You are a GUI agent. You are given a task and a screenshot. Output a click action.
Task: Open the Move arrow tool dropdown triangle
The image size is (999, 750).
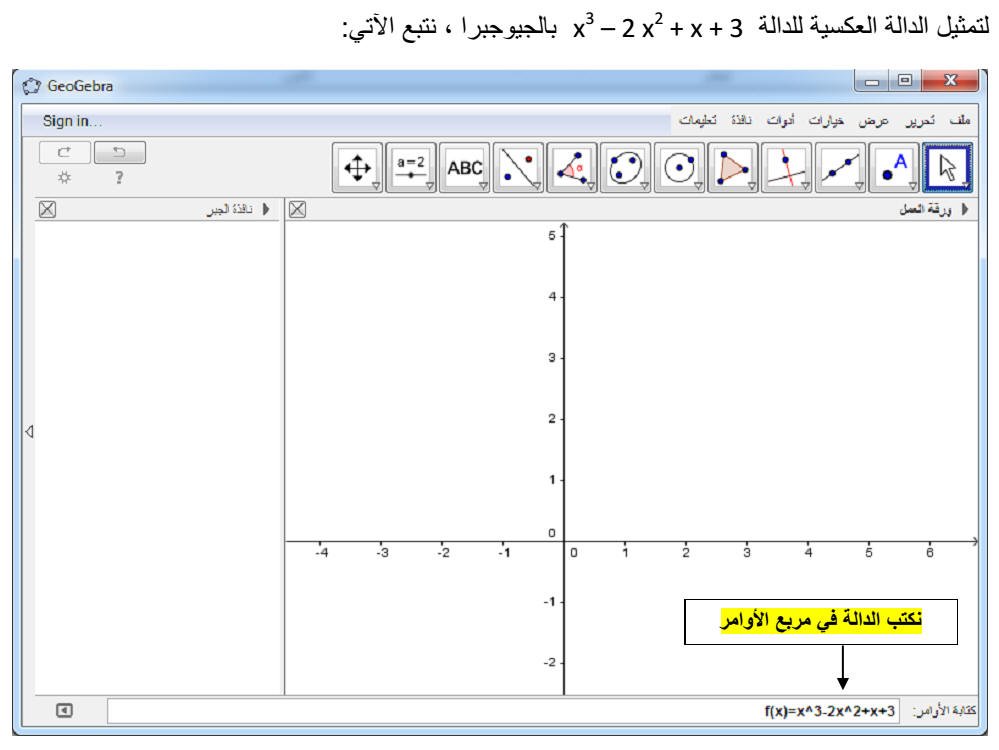967,185
